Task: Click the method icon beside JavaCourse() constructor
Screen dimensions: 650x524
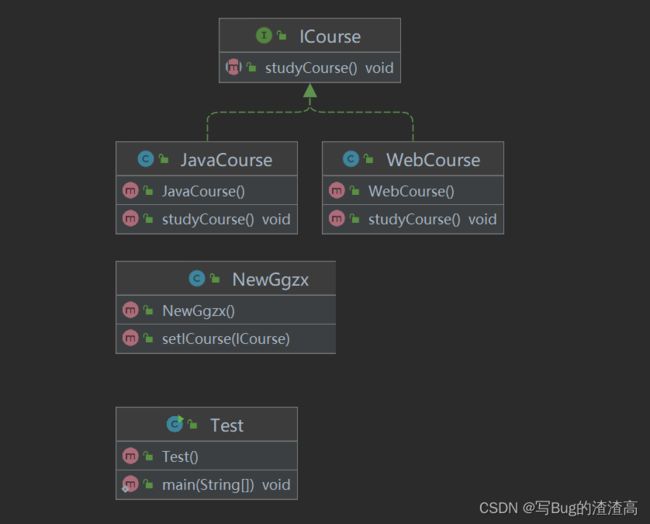Action: tap(130, 190)
